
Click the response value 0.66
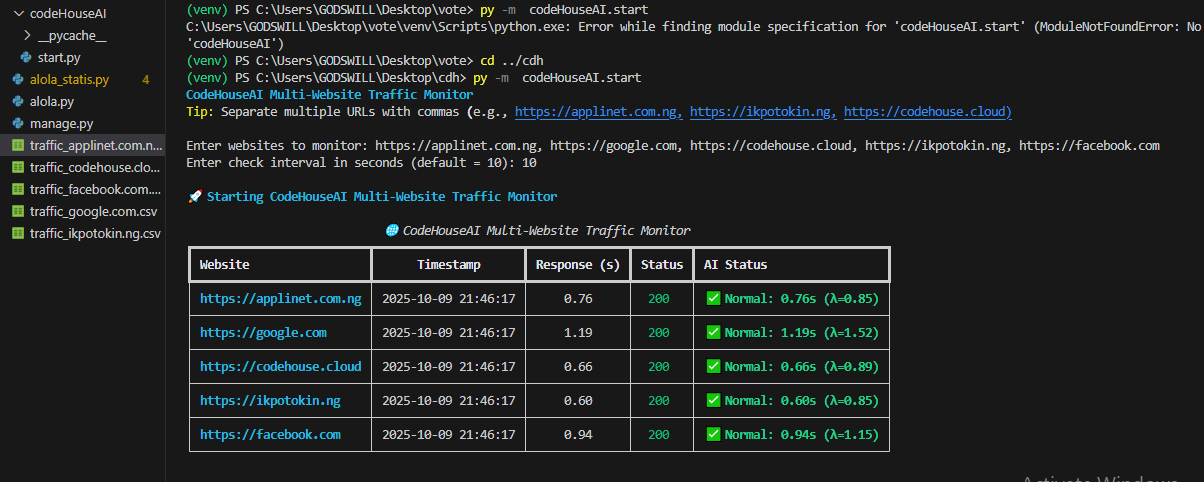578,366
